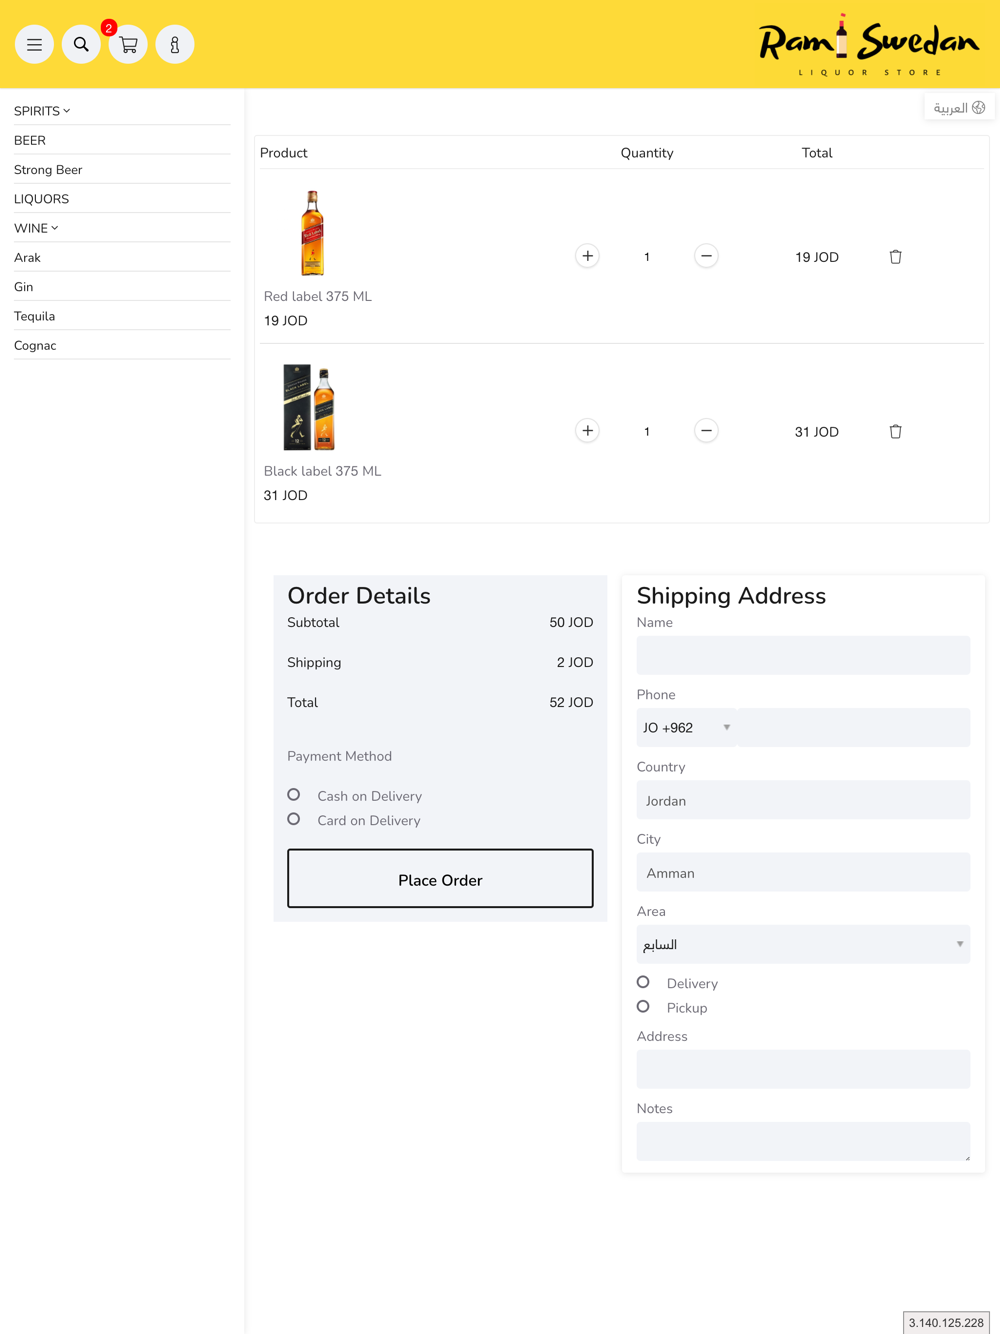Open the Red label bottle thumbnail

point(312,232)
